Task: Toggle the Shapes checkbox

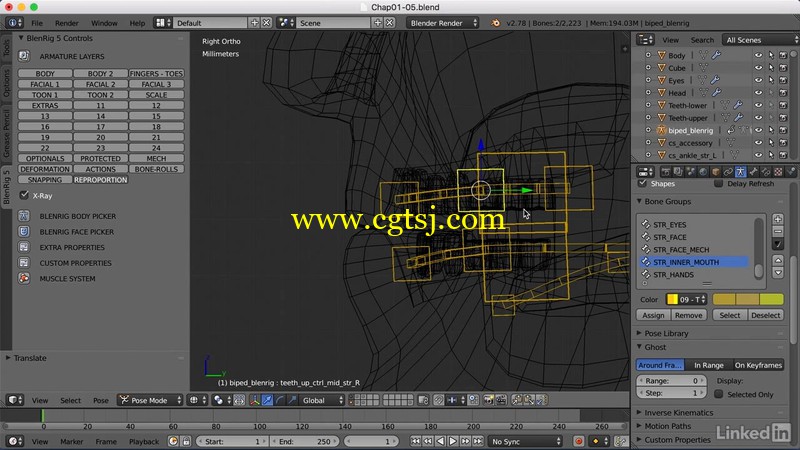Action: pyautogui.click(x=642, y=183)
